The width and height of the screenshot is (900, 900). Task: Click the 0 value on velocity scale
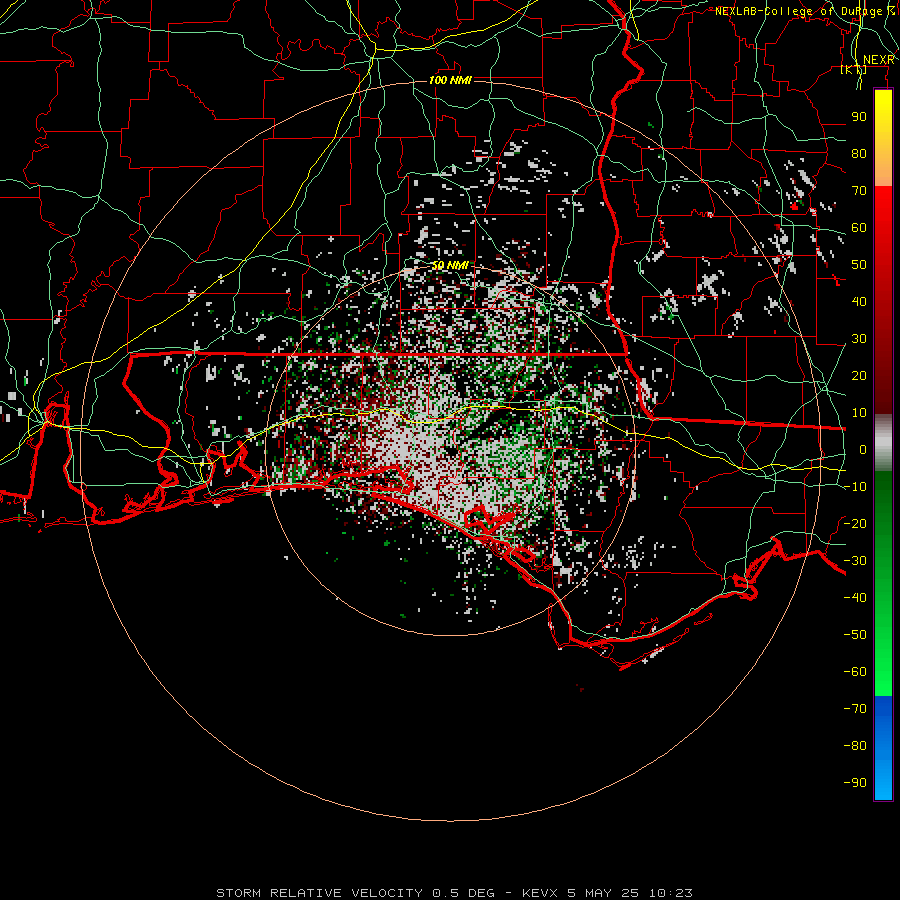tap(863, 449)
